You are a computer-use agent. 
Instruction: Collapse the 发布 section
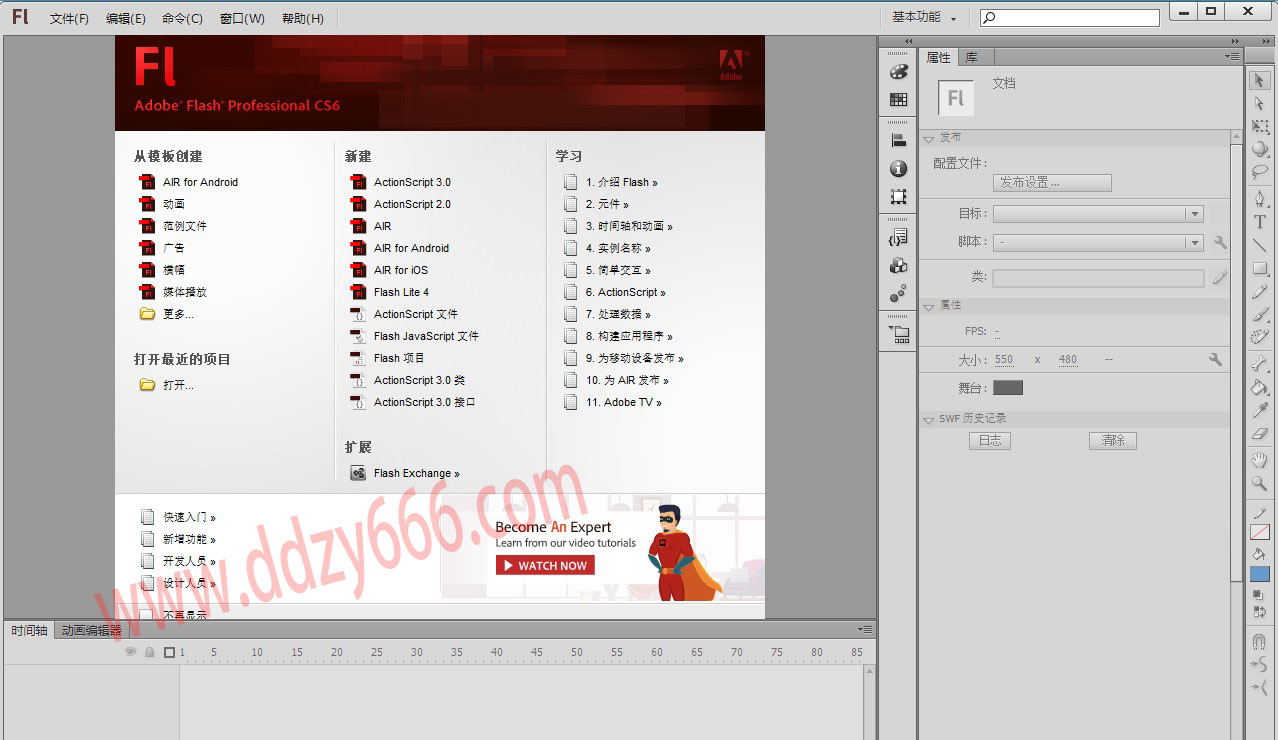pyautogui.click(x=929, y=138)
